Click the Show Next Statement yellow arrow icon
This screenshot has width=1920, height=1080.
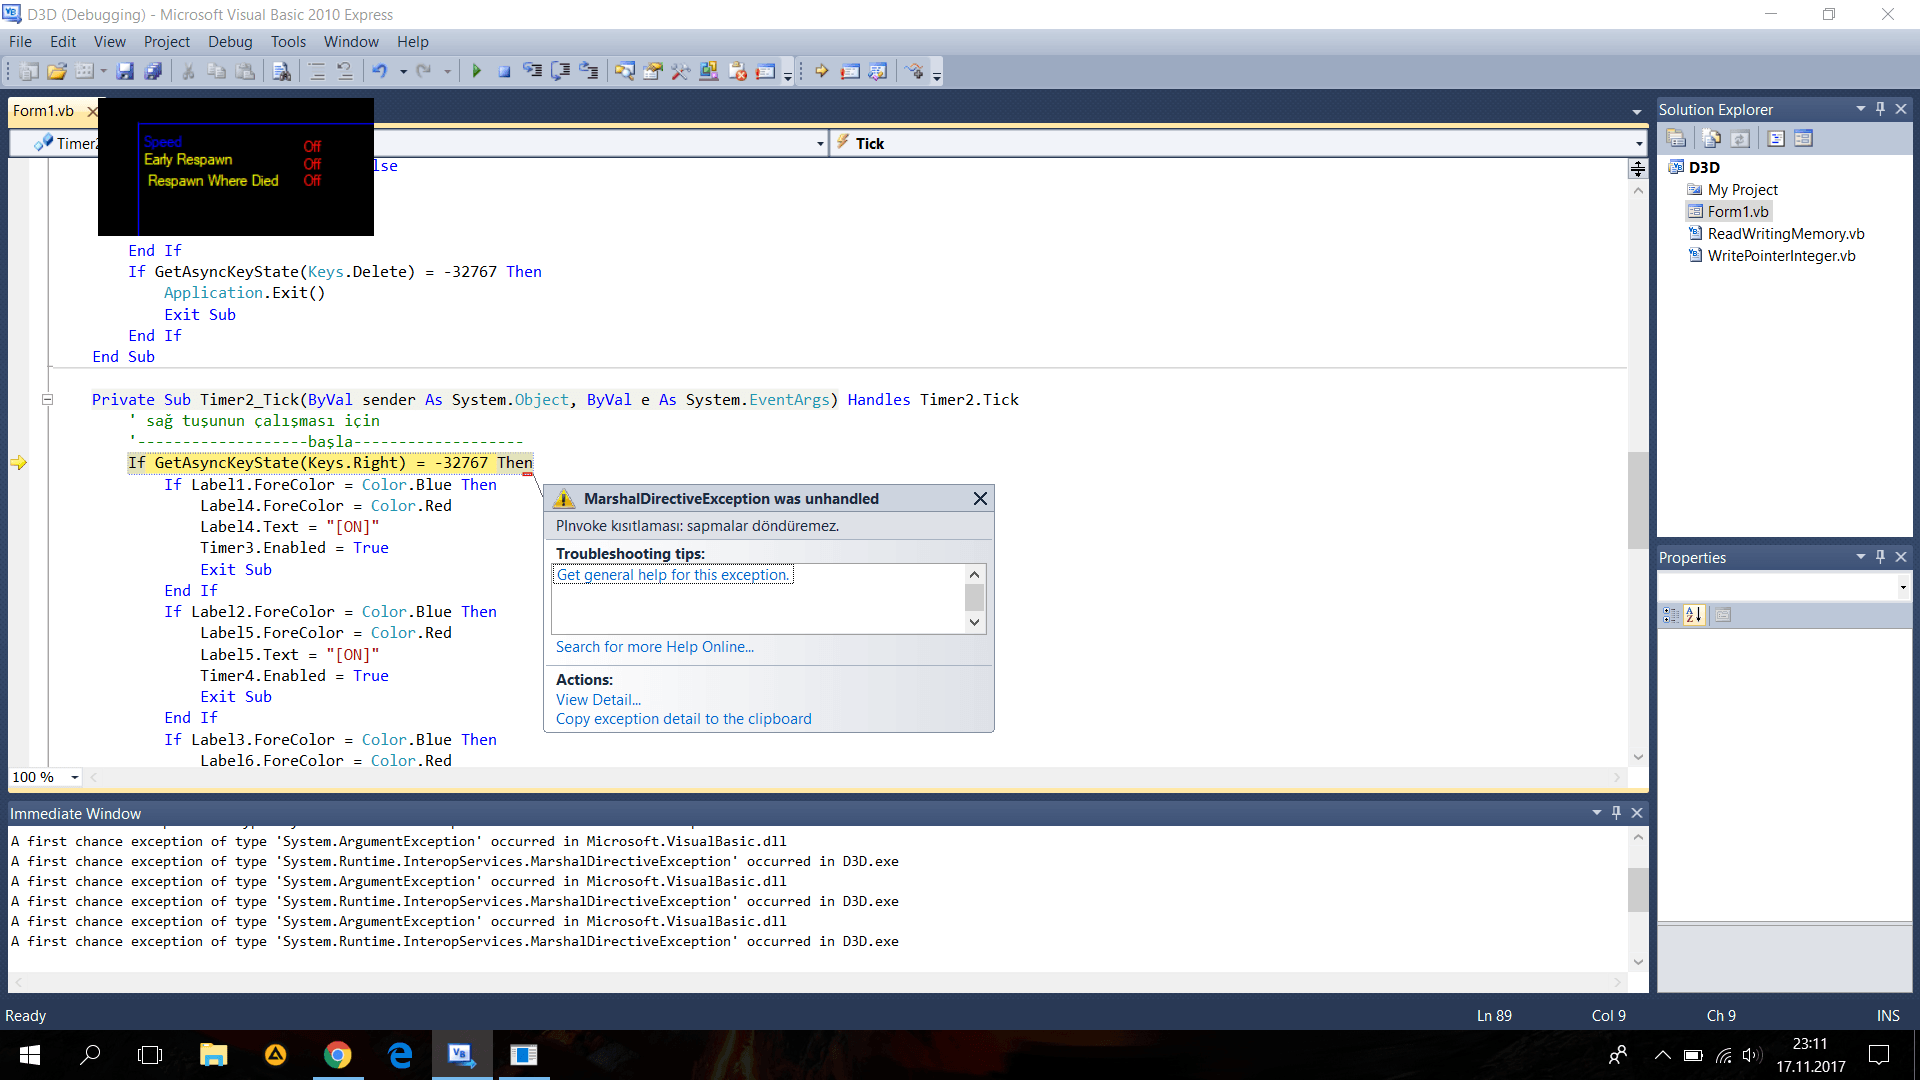[822, 71]
